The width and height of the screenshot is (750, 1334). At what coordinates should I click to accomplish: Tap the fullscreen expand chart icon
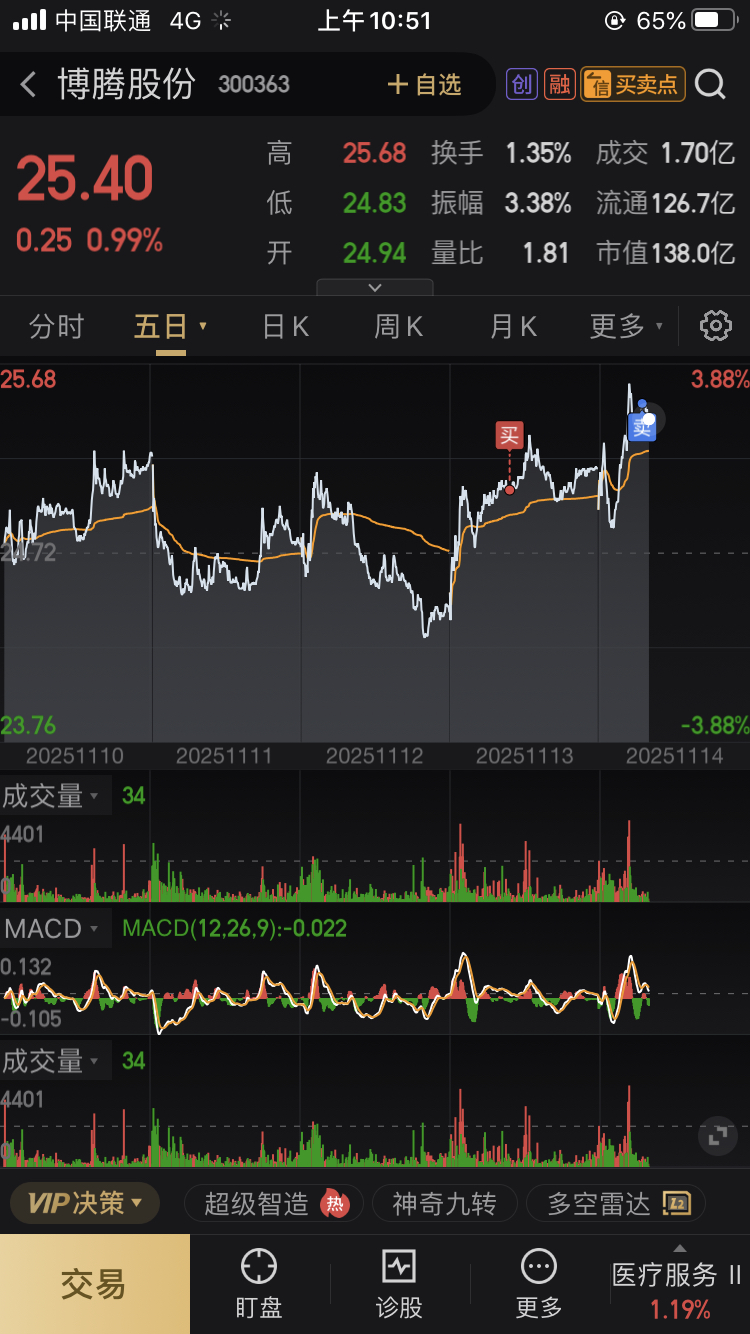(716, 1136)
